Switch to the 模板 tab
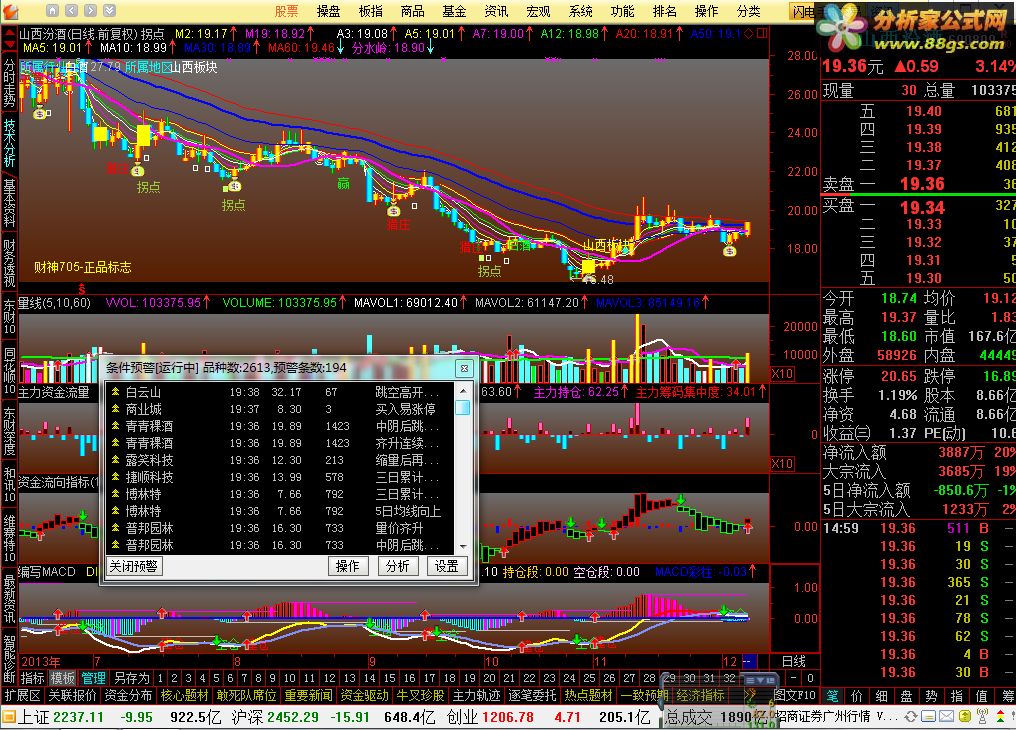The height and width of the screenshot is (730, 1016). coord(63,678)
